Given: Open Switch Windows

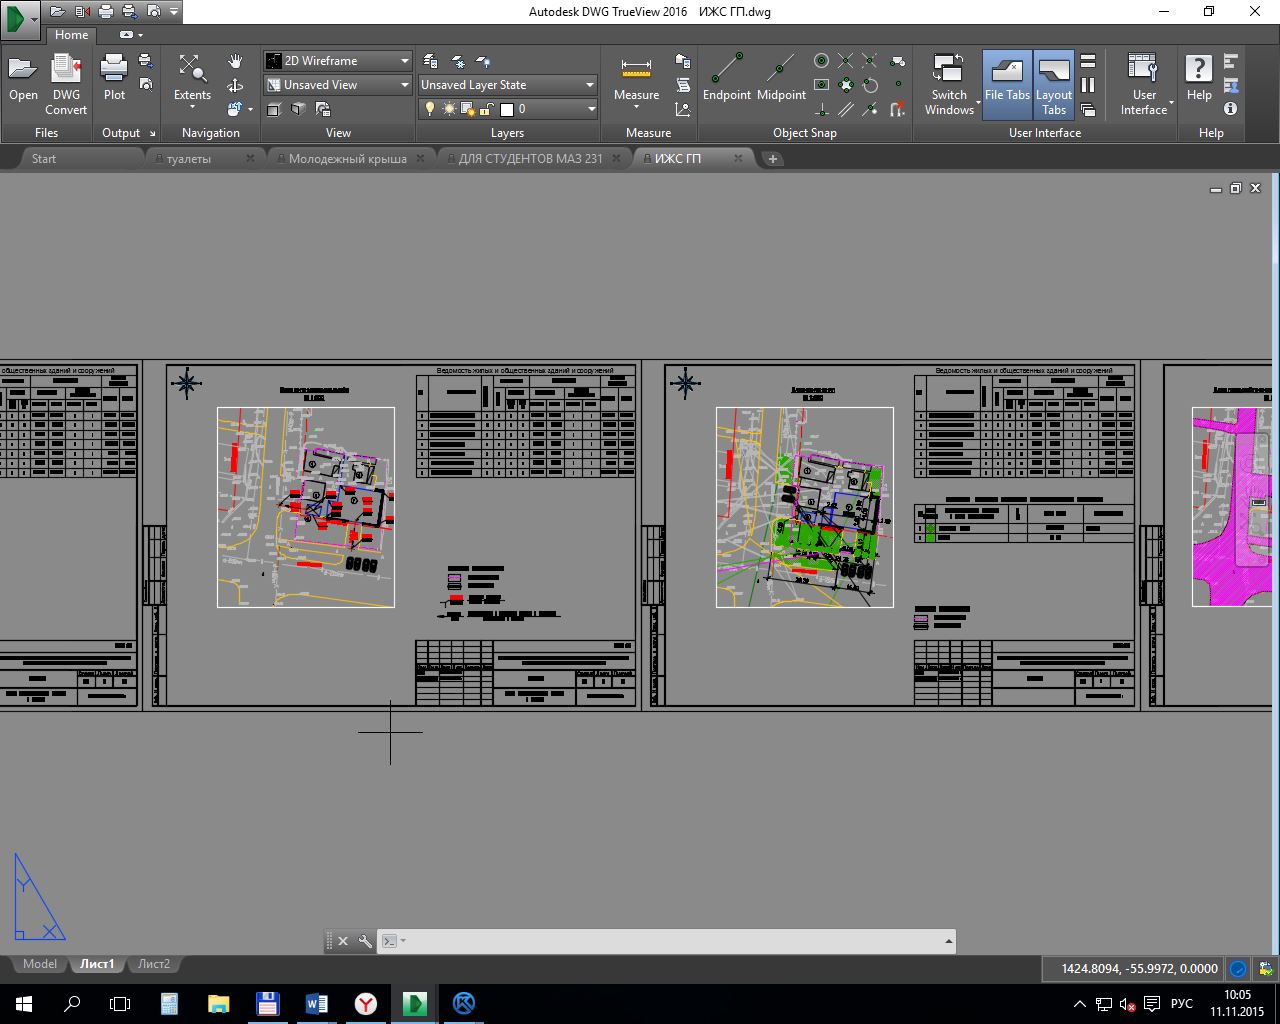Looking at the screenshot, I should [949, 84].
